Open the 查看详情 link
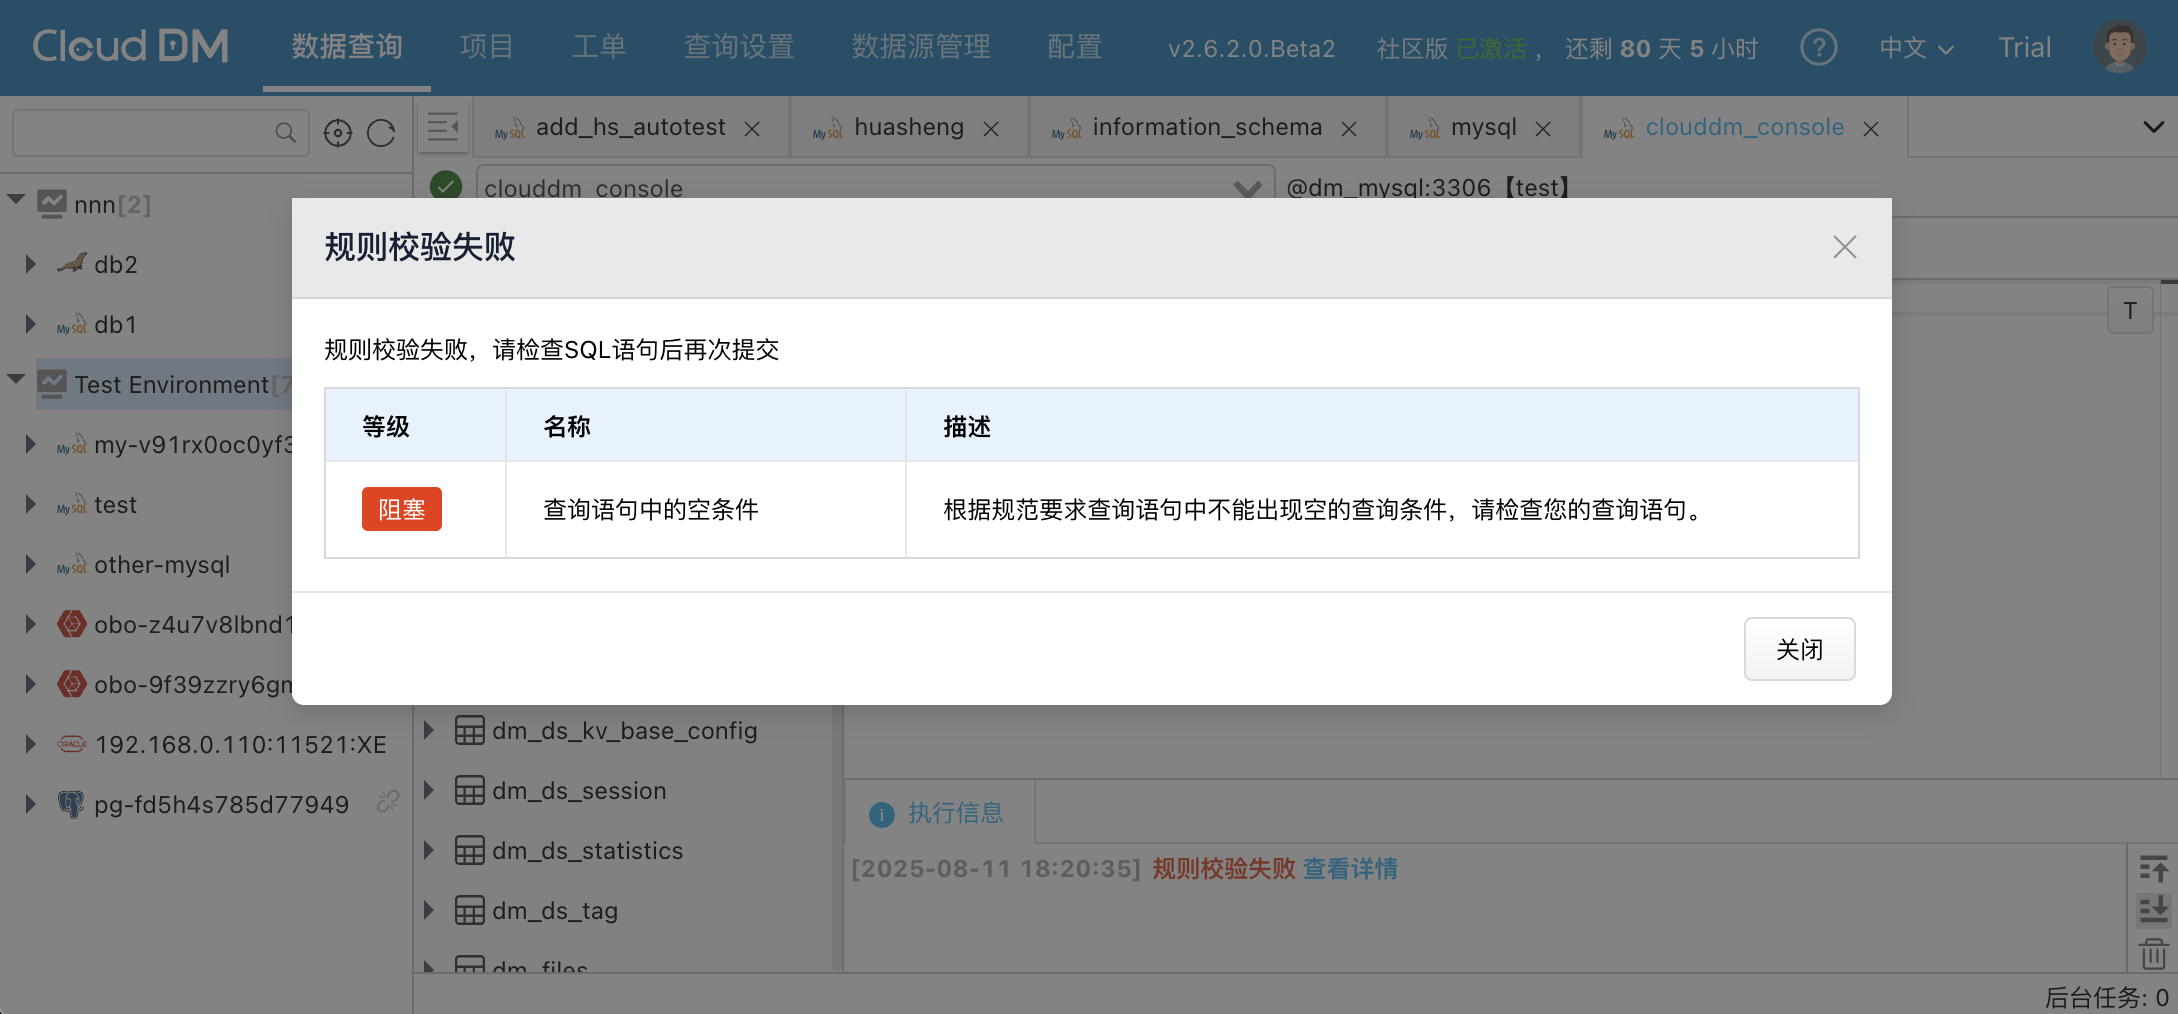Viewport: 2178px width, 1014px height. [1350, 868]
